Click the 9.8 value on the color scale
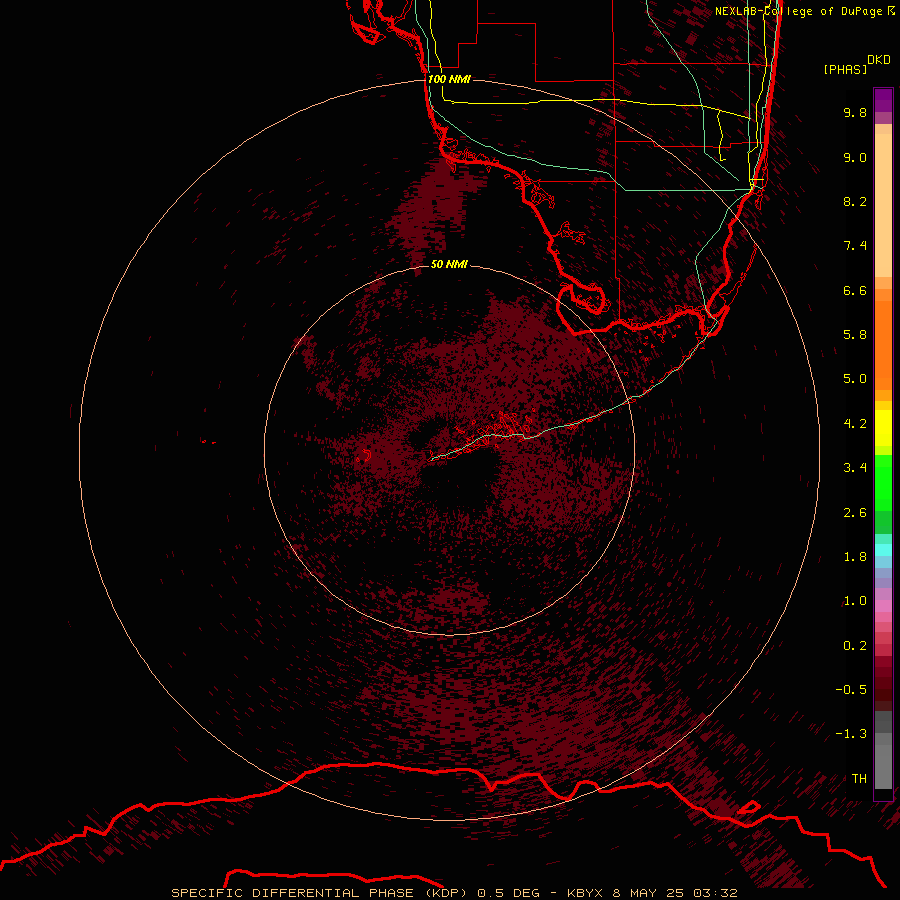900x900 pixels. (x=855, y=112)
